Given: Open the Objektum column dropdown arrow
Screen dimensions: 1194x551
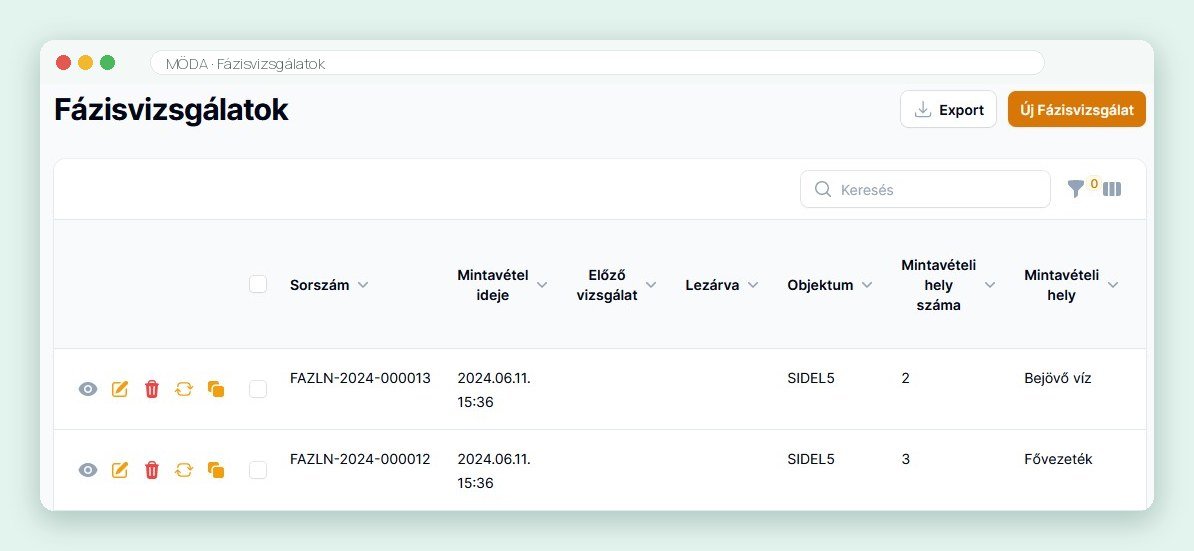Looking at the screenshot, I should 867,285.
